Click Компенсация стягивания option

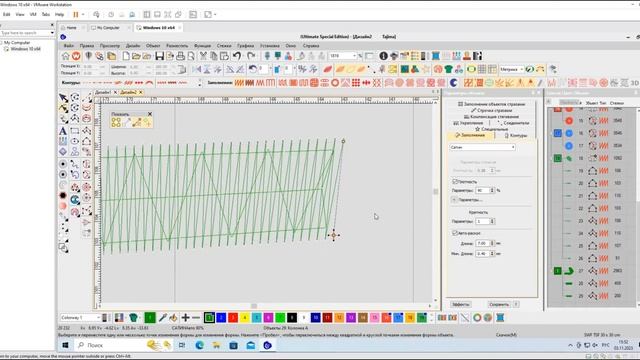pos(491,117)
